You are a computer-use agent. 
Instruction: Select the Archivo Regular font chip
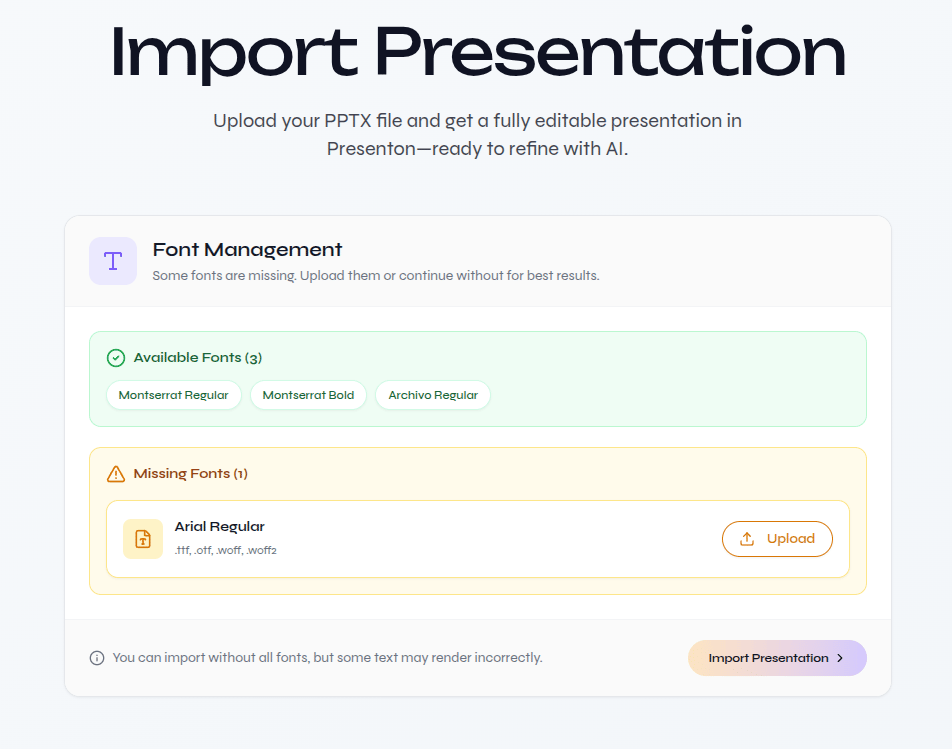click(433, 395)
